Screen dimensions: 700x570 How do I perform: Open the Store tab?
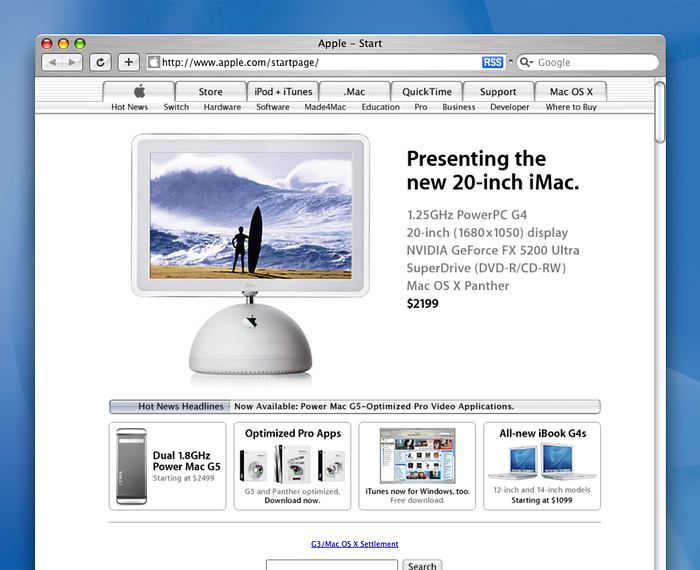tap(210, 92)
